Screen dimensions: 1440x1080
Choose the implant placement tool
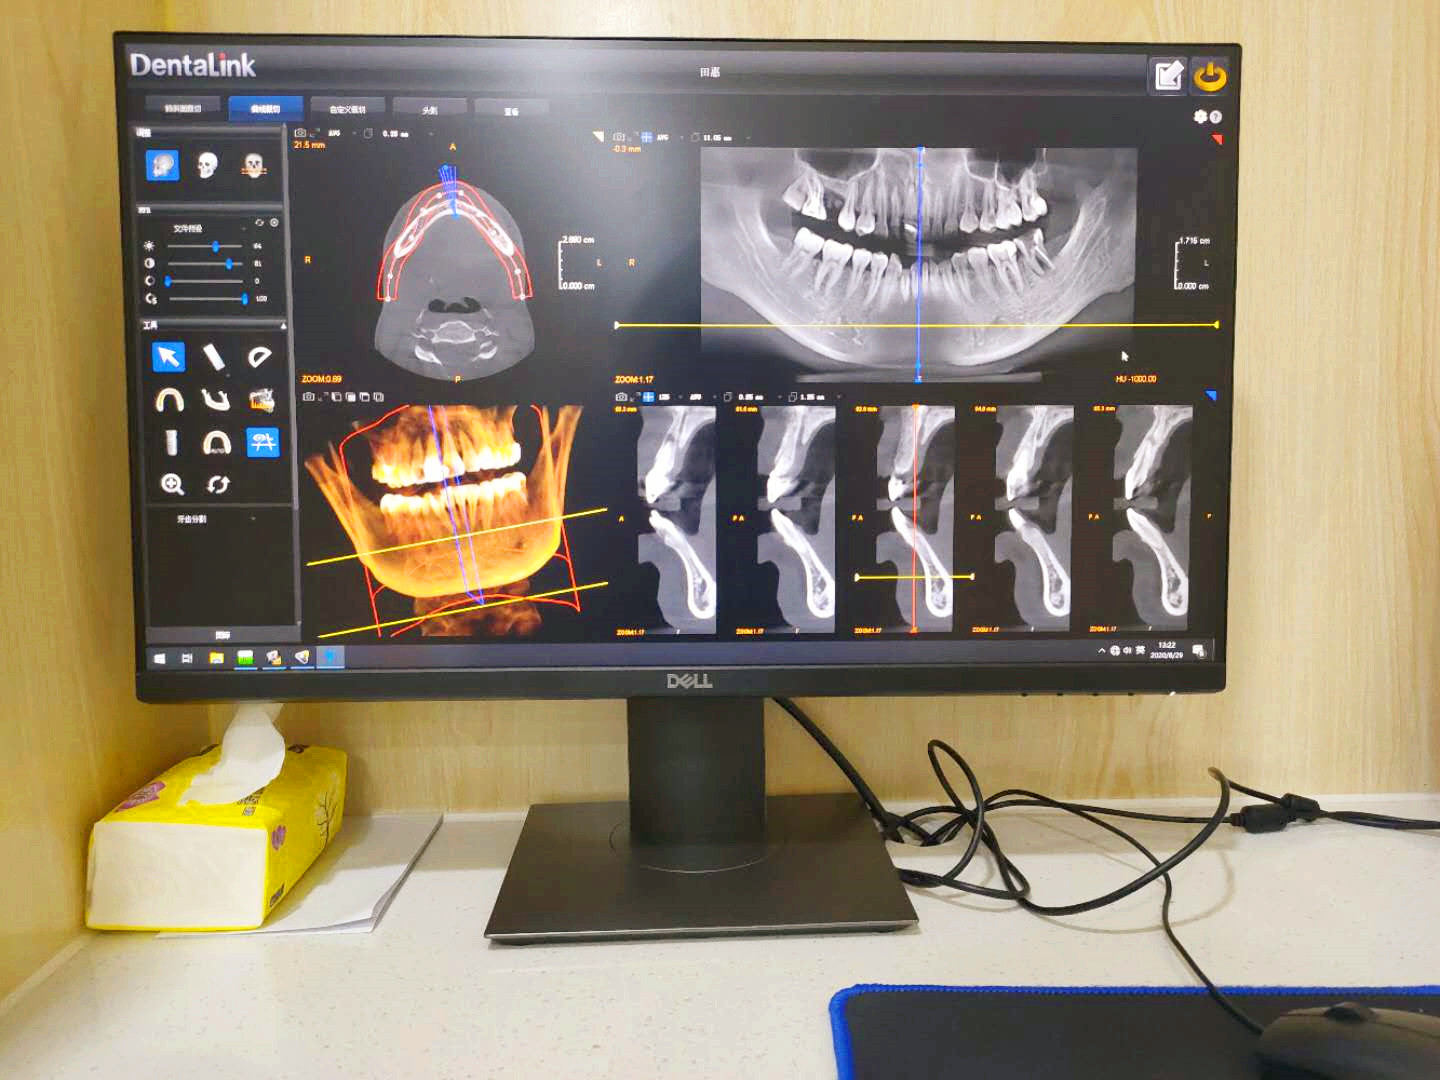171,442
